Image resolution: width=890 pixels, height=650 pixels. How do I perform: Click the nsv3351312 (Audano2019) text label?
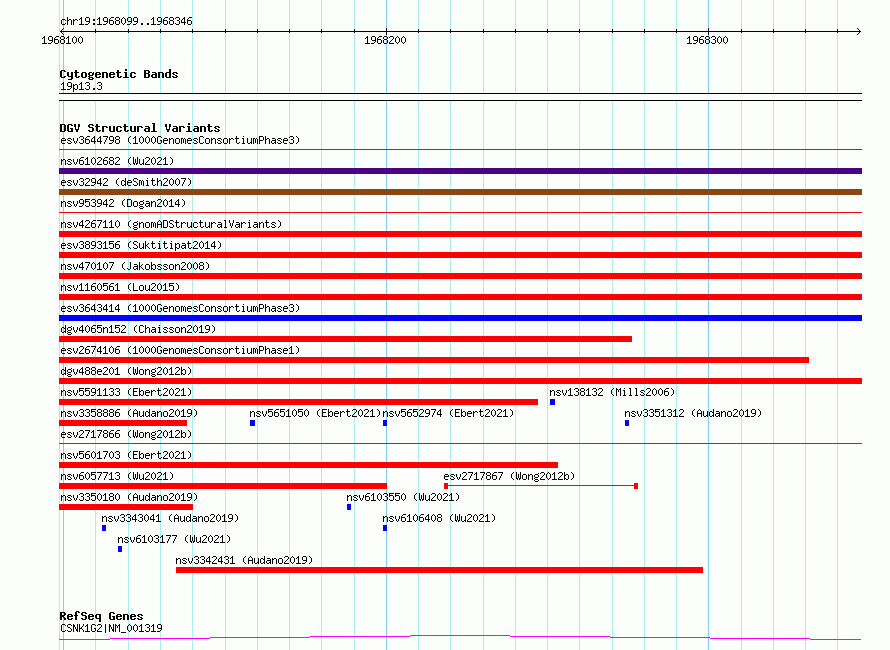[693, 413]
